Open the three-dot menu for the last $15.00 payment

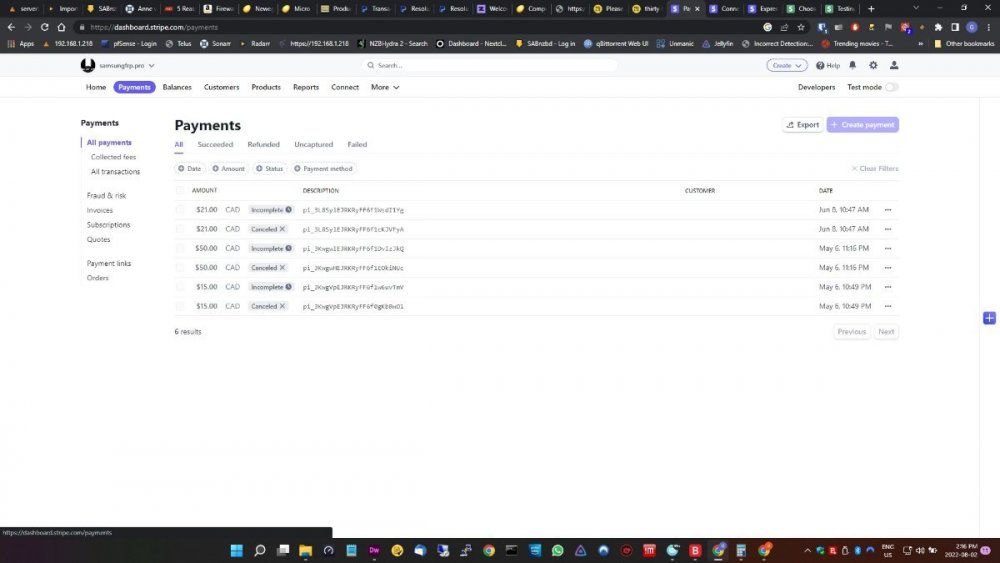click(887, 306)
